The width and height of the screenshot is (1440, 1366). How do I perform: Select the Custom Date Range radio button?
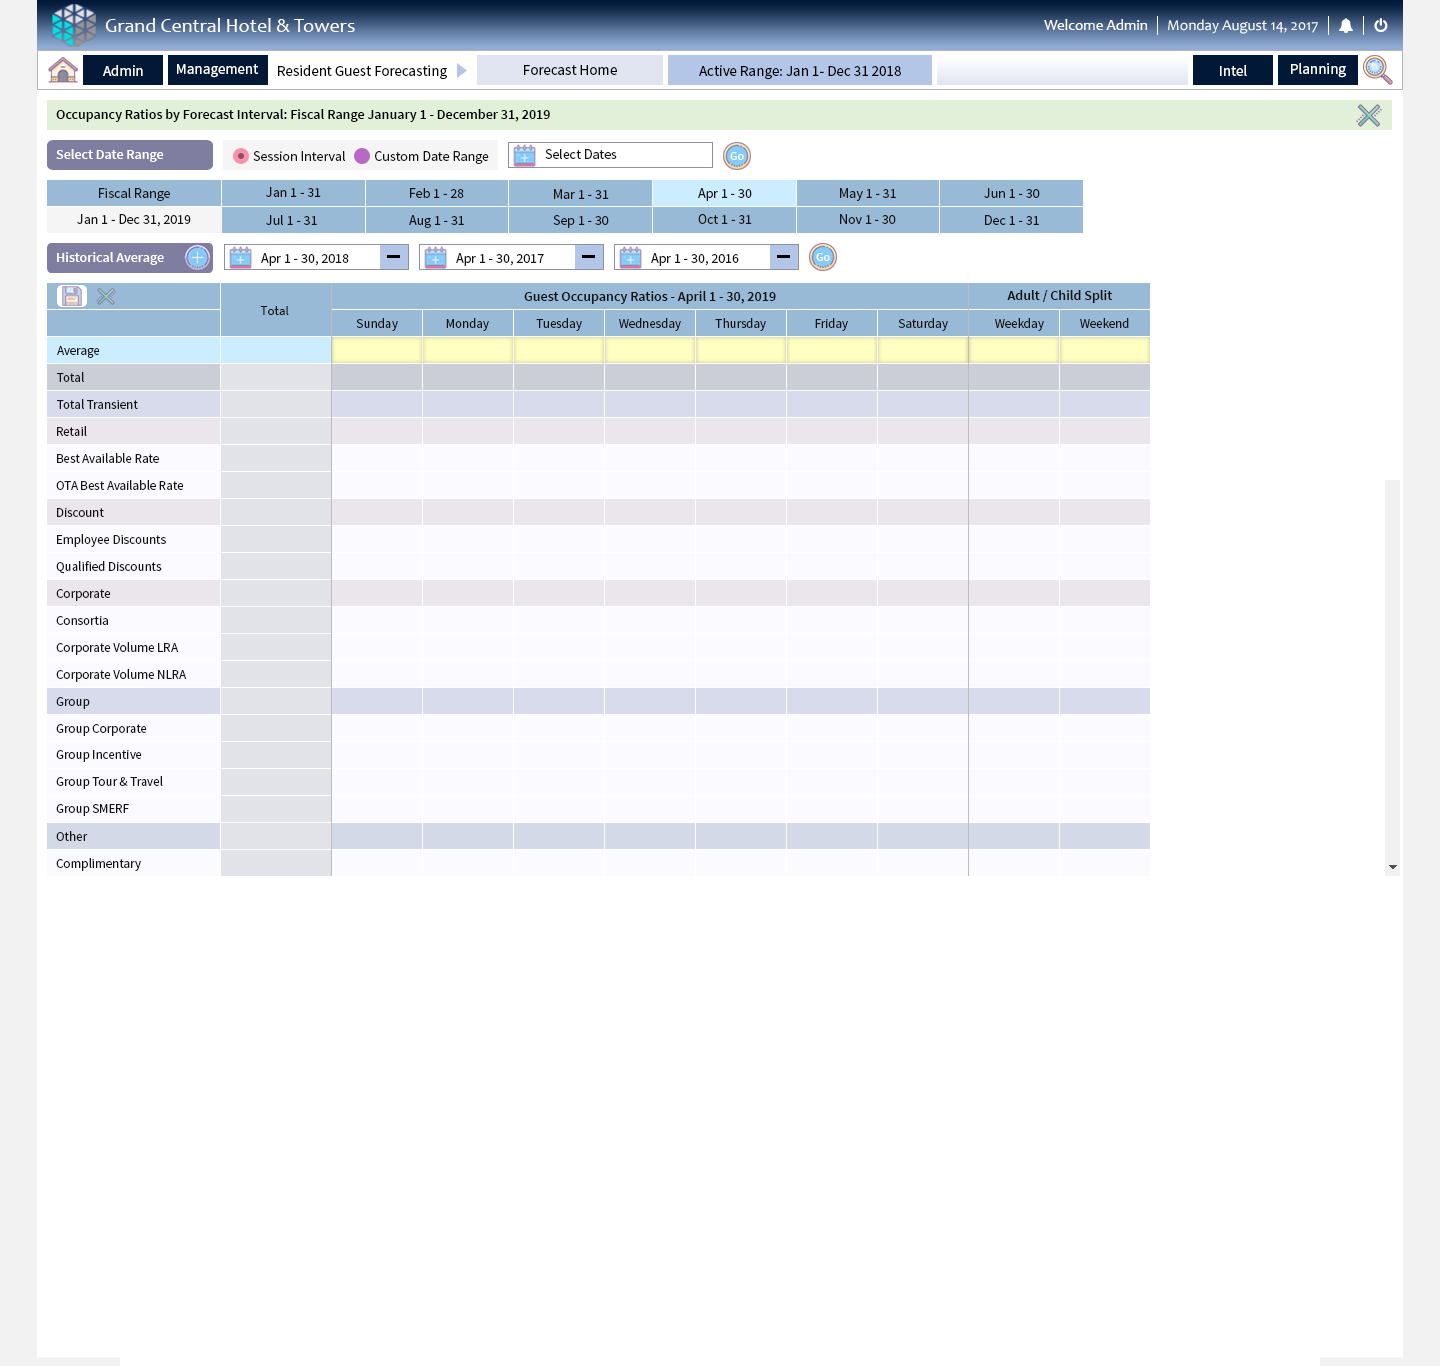click(x=362, y=156)
